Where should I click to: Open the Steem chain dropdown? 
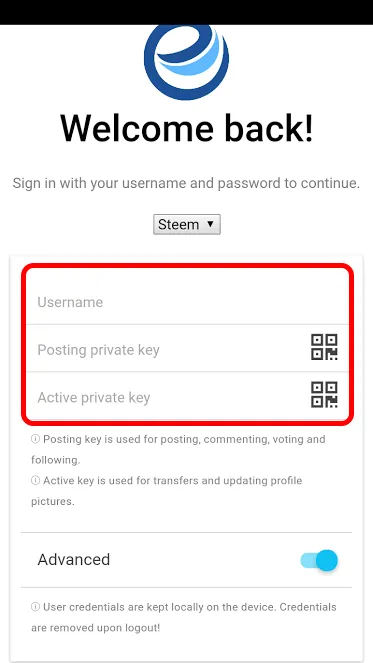[186, 225]
